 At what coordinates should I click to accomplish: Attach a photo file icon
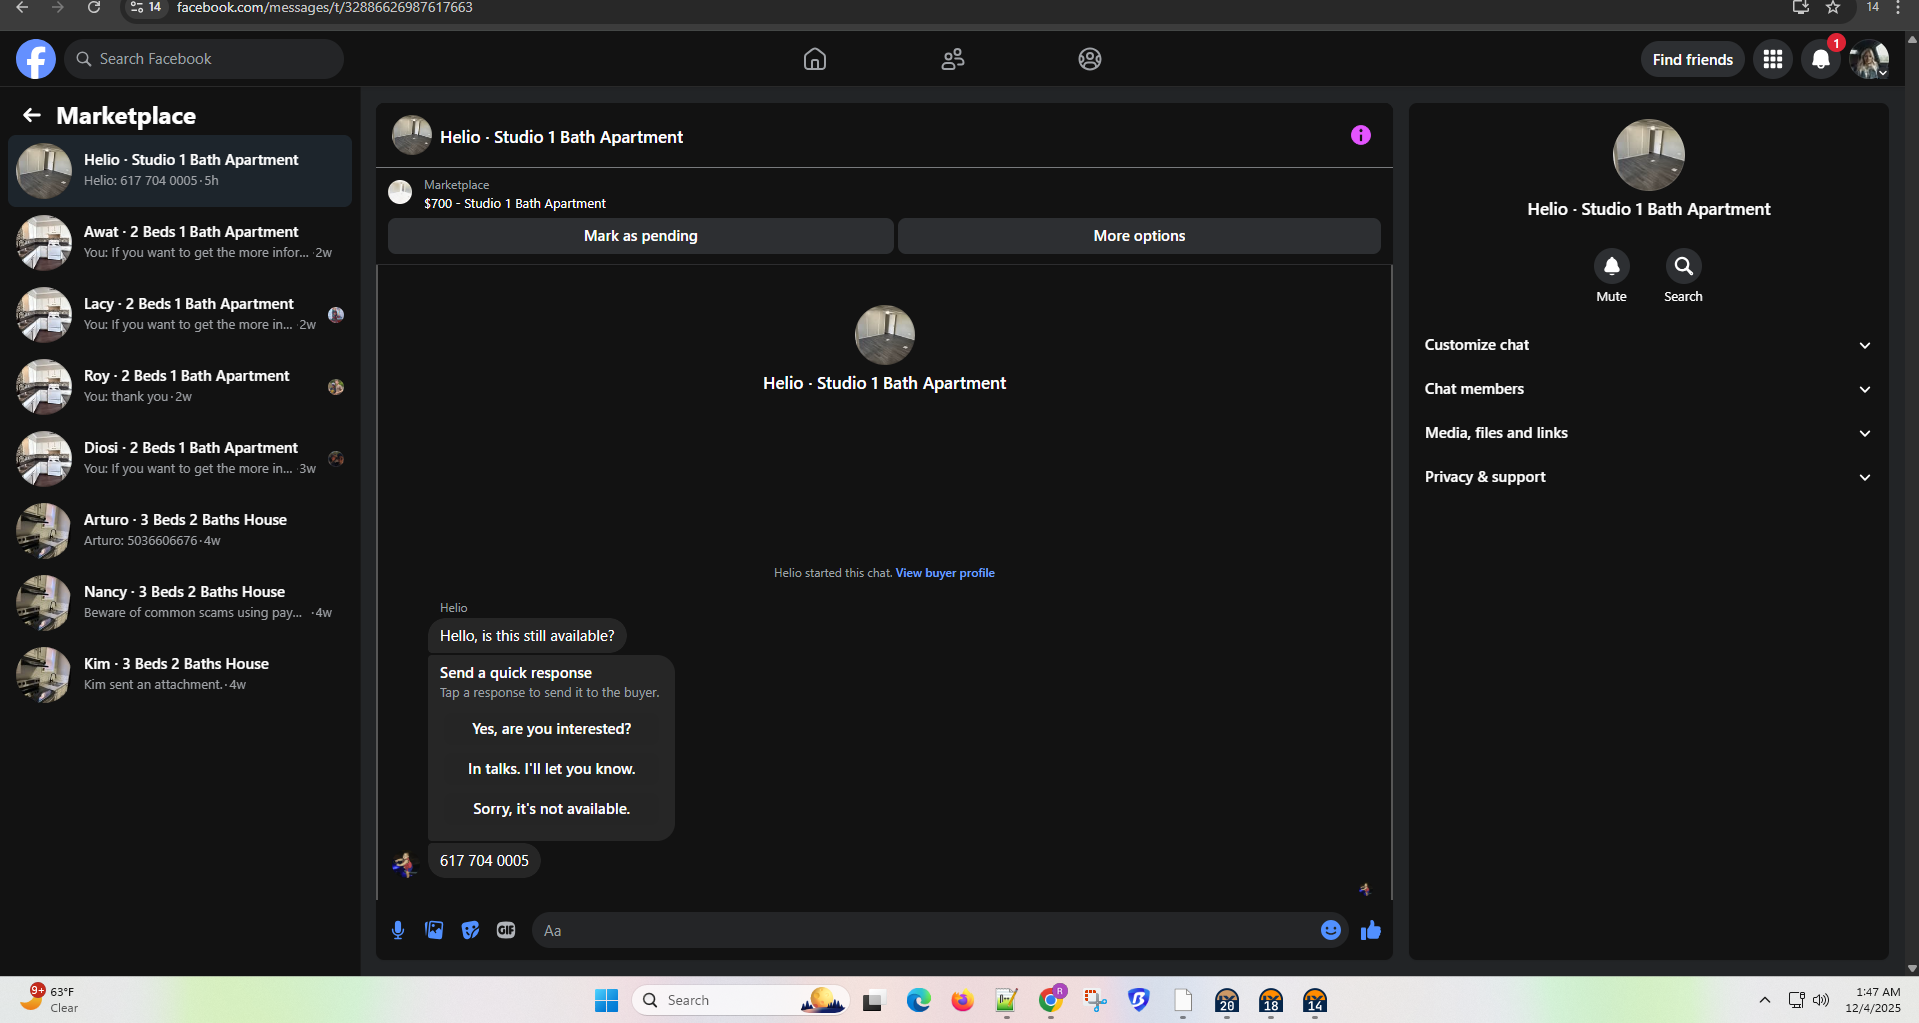[434, 930]
